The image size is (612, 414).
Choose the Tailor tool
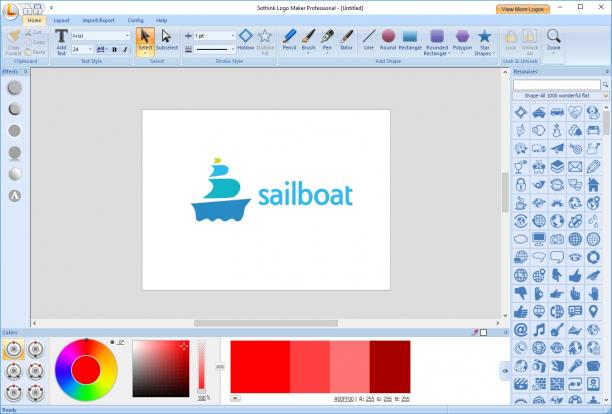[346, 40]
